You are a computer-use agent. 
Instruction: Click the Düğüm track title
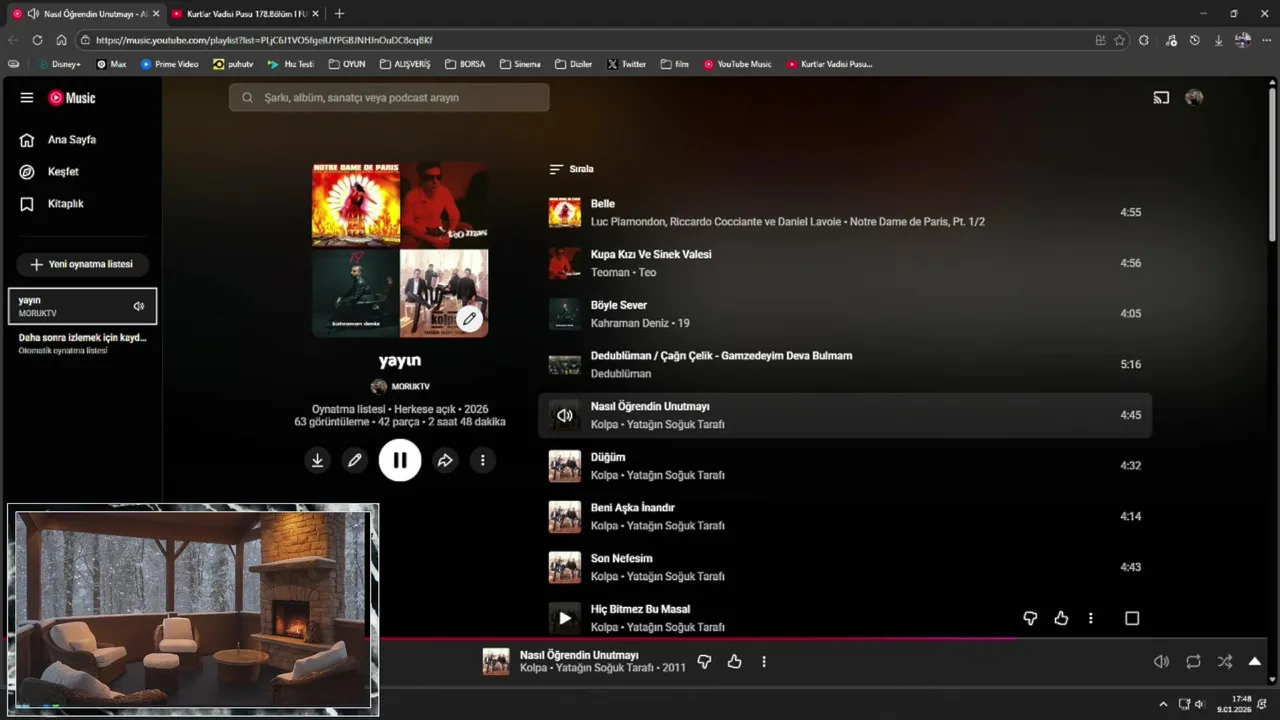608,457
